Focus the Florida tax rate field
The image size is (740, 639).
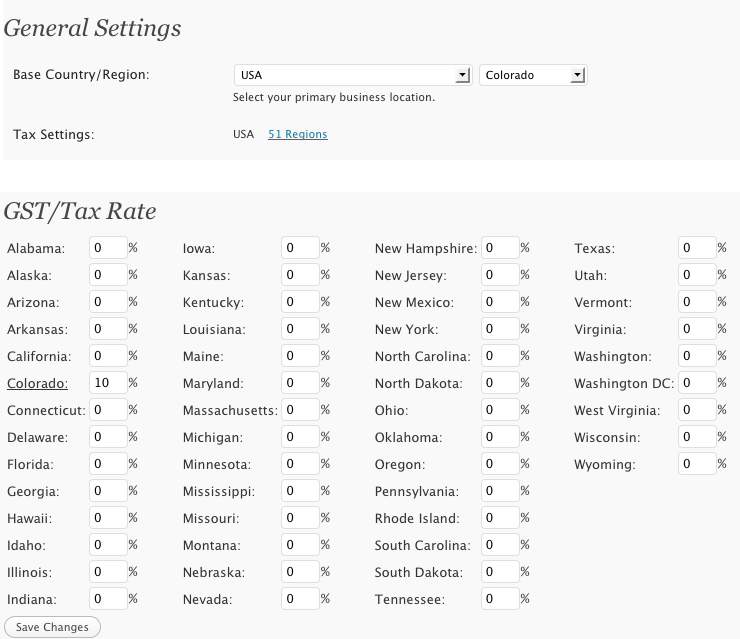108,464
